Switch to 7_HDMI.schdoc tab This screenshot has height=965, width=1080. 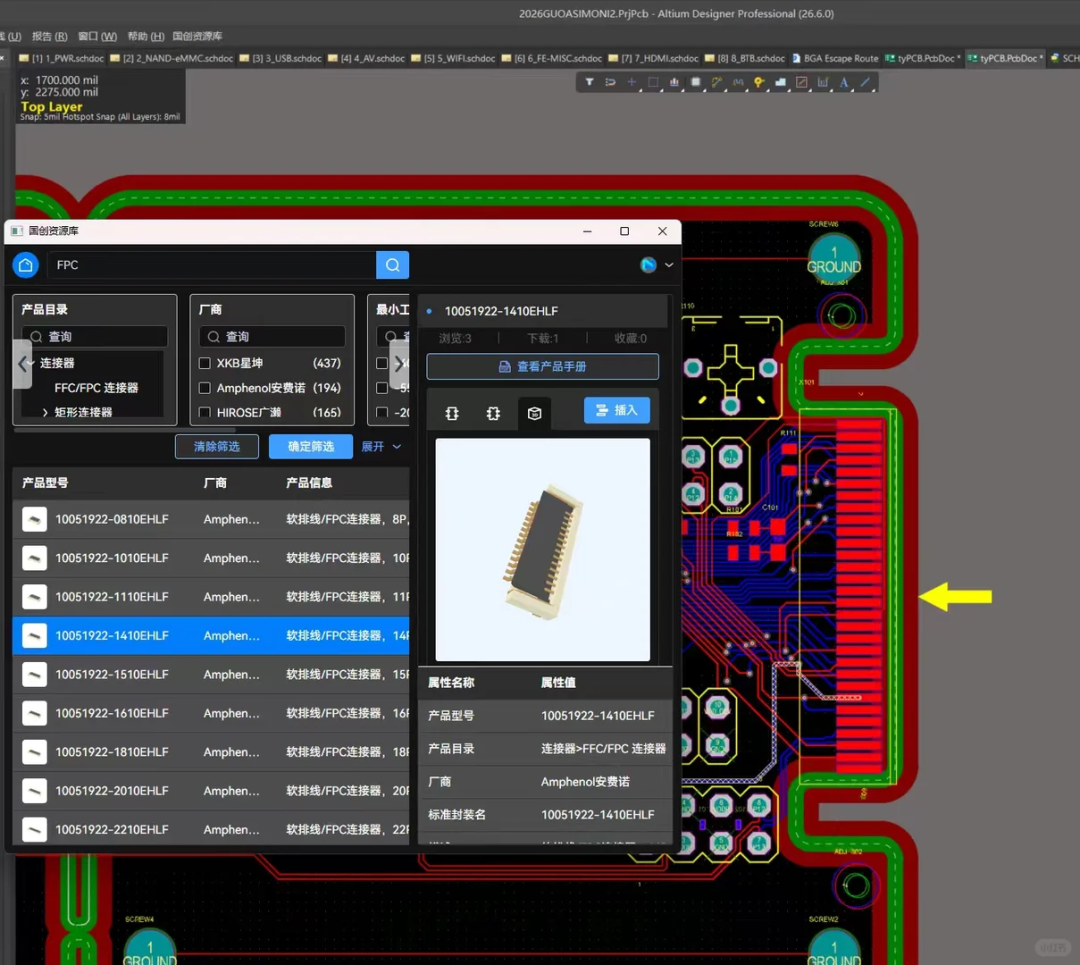pos(653,59)
